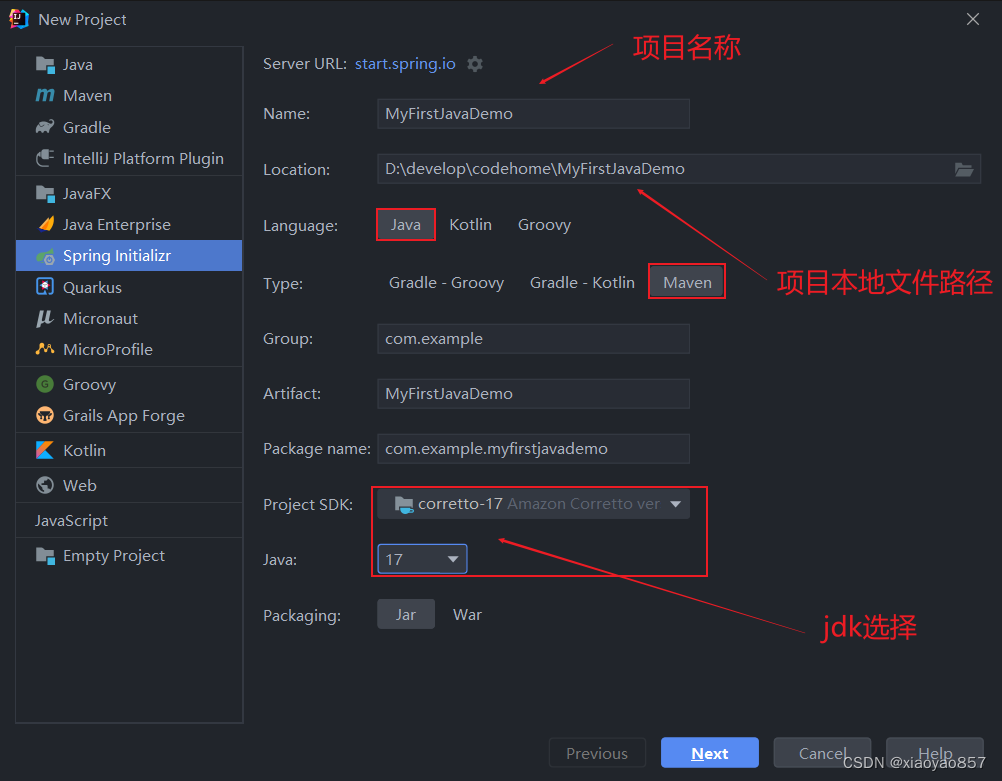Viewport: 1002px width, 781px height.
Task: Select Web project type entry
Action: (129, 485)
